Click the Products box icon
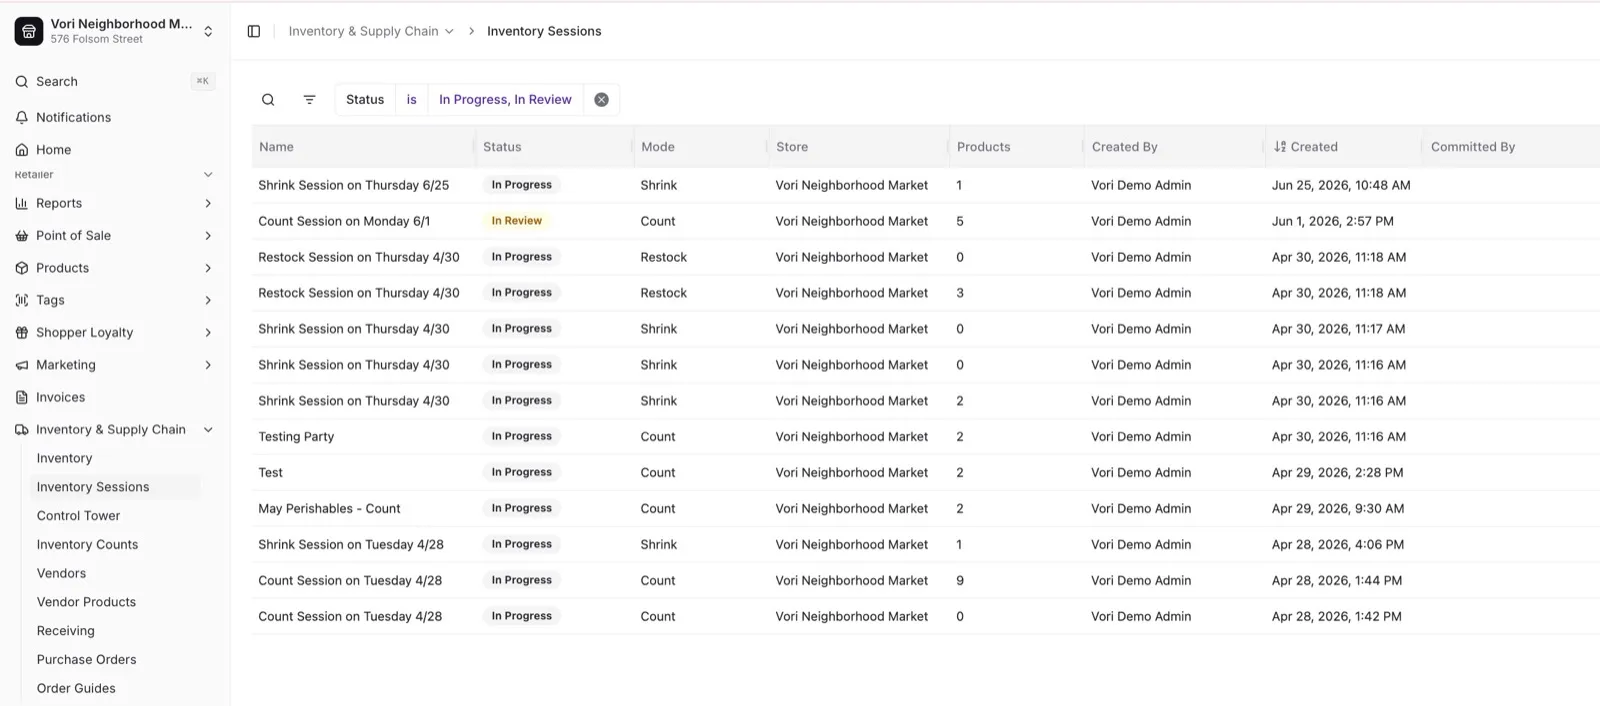Image resolution: width=1600 pixels, height=706 pixels. 22,268
